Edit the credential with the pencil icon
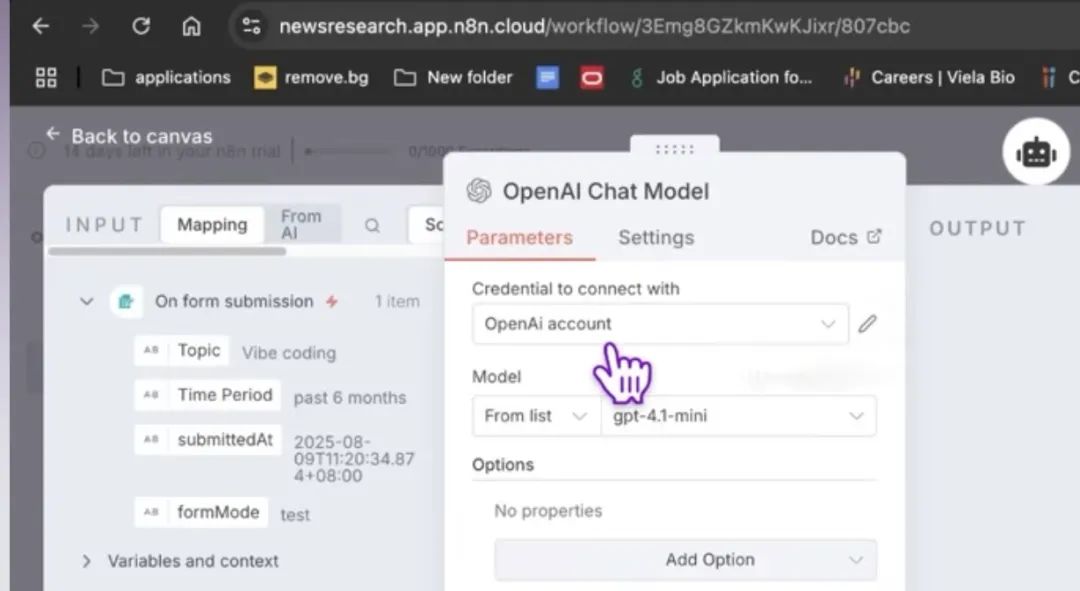The height and width of the screenshot is (591, 1080). coord(867,324)
